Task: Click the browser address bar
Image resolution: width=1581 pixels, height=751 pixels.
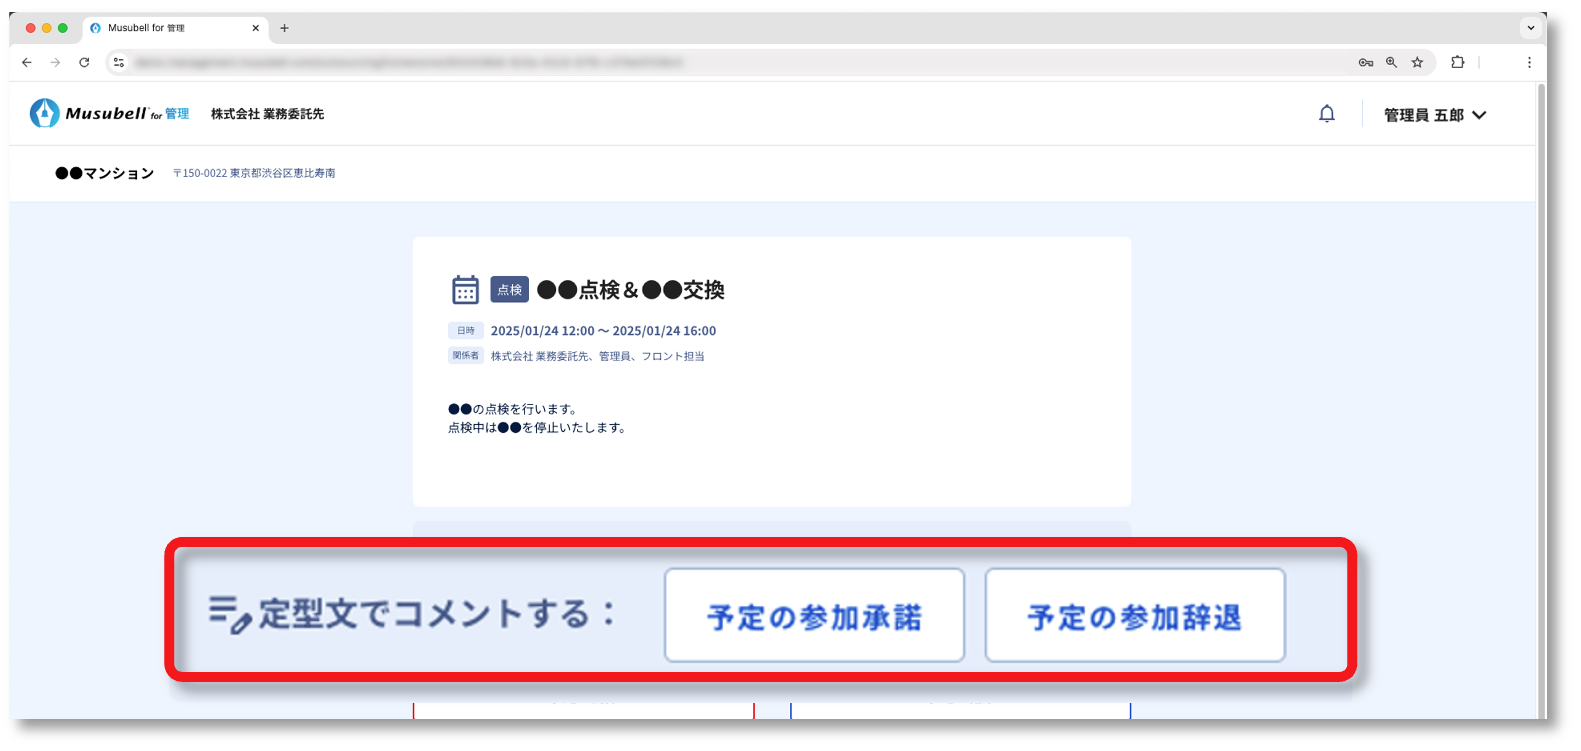Action: [700, 62]
